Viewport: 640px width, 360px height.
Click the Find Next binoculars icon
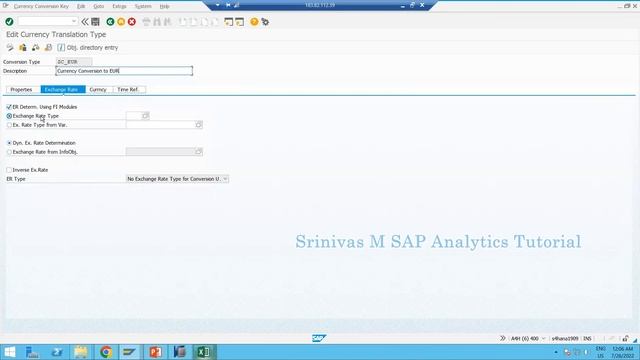coord(167,22)
